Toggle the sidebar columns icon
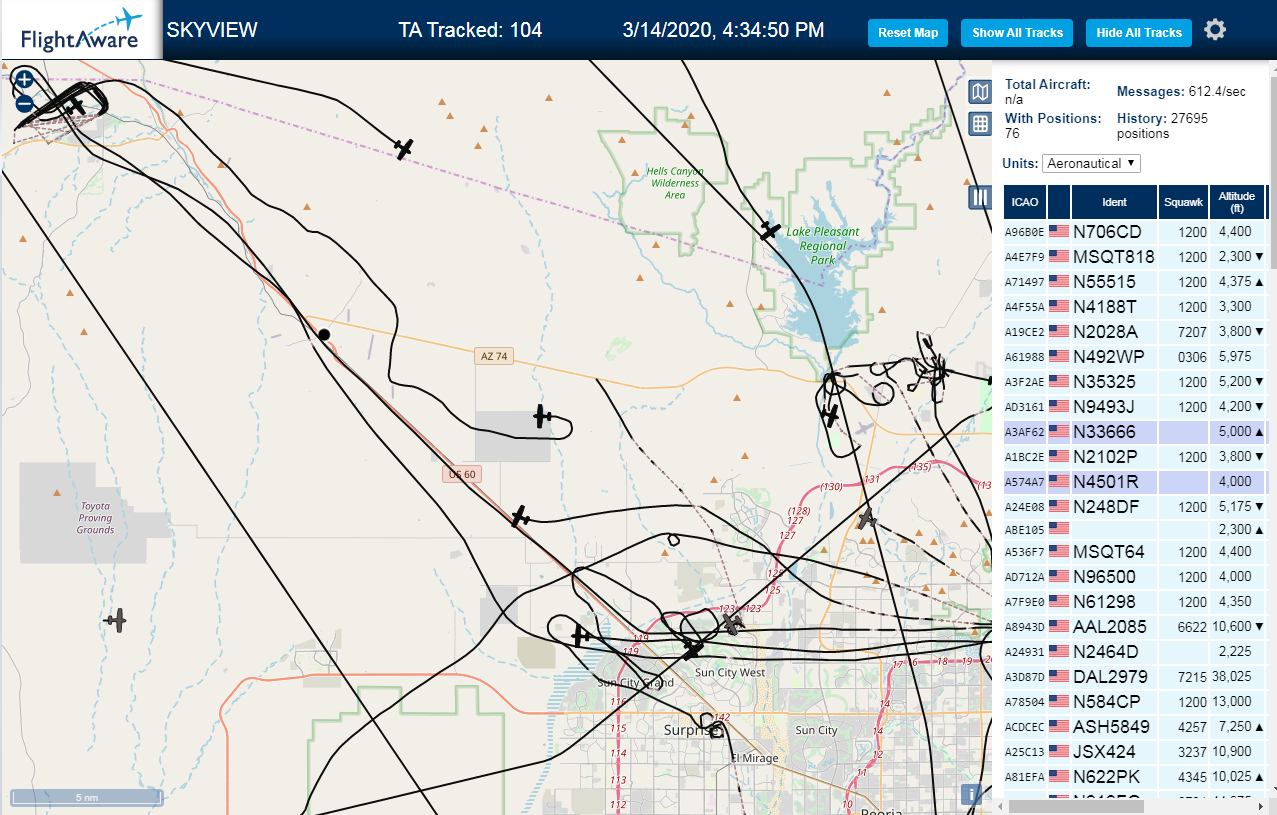Viewport: 1277px width, 815px height. point(981,197)
